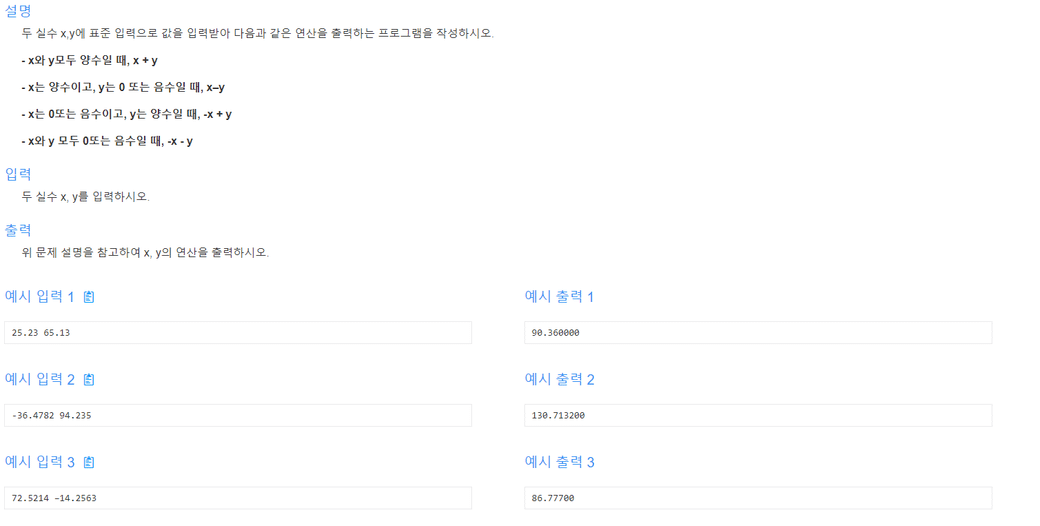This screenshot has width=1040, height=526.
Task: Click the 예시 출력 2 heading text
Action: click(559, 380)
